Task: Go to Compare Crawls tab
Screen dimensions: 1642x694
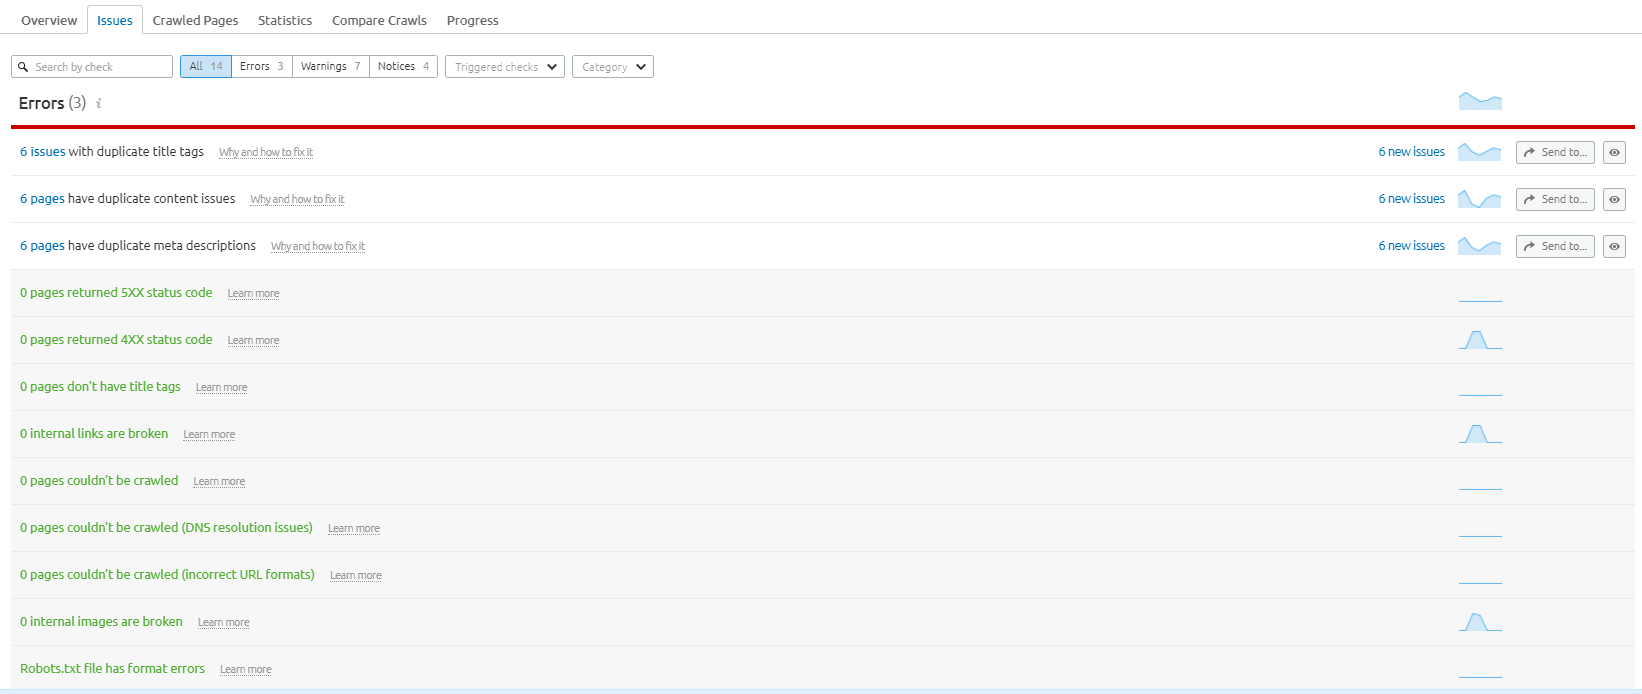Action: coord(379,20)
